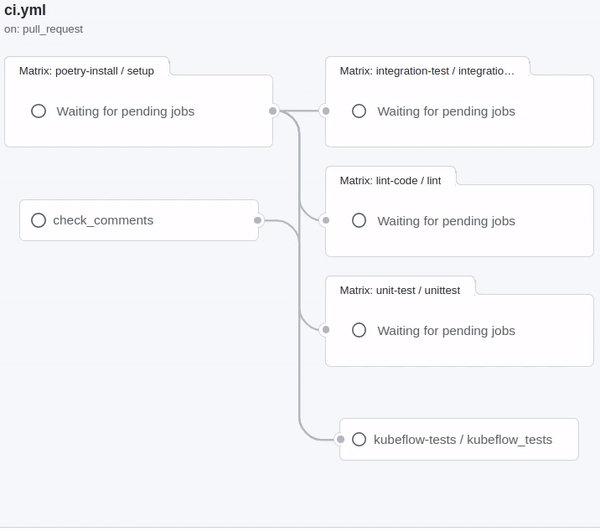Click the pending status circle in unit-test matrix

tap(359, 330)
